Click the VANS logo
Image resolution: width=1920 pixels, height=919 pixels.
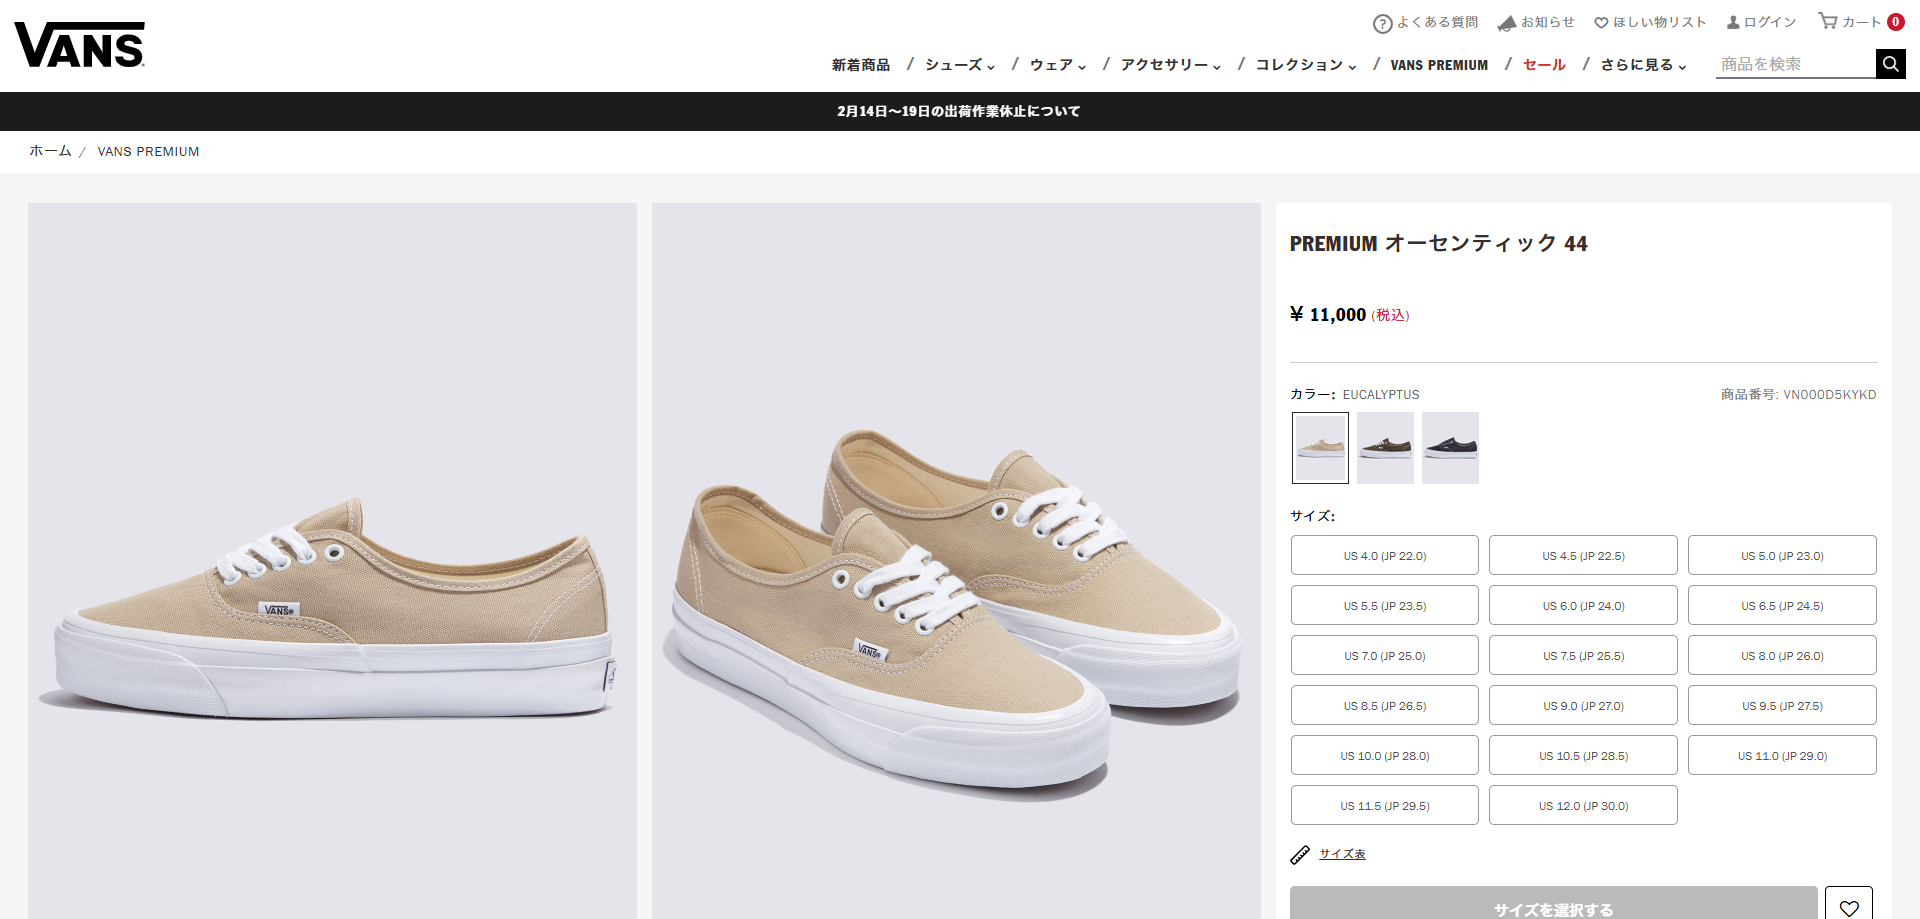click(x=79, y=42)
